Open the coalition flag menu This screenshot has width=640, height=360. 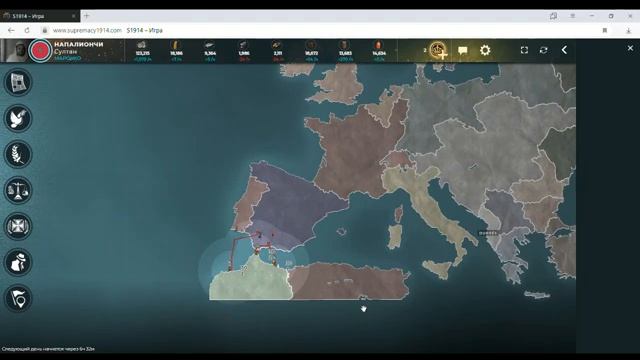pyautogui.click(x=18, y=298)
